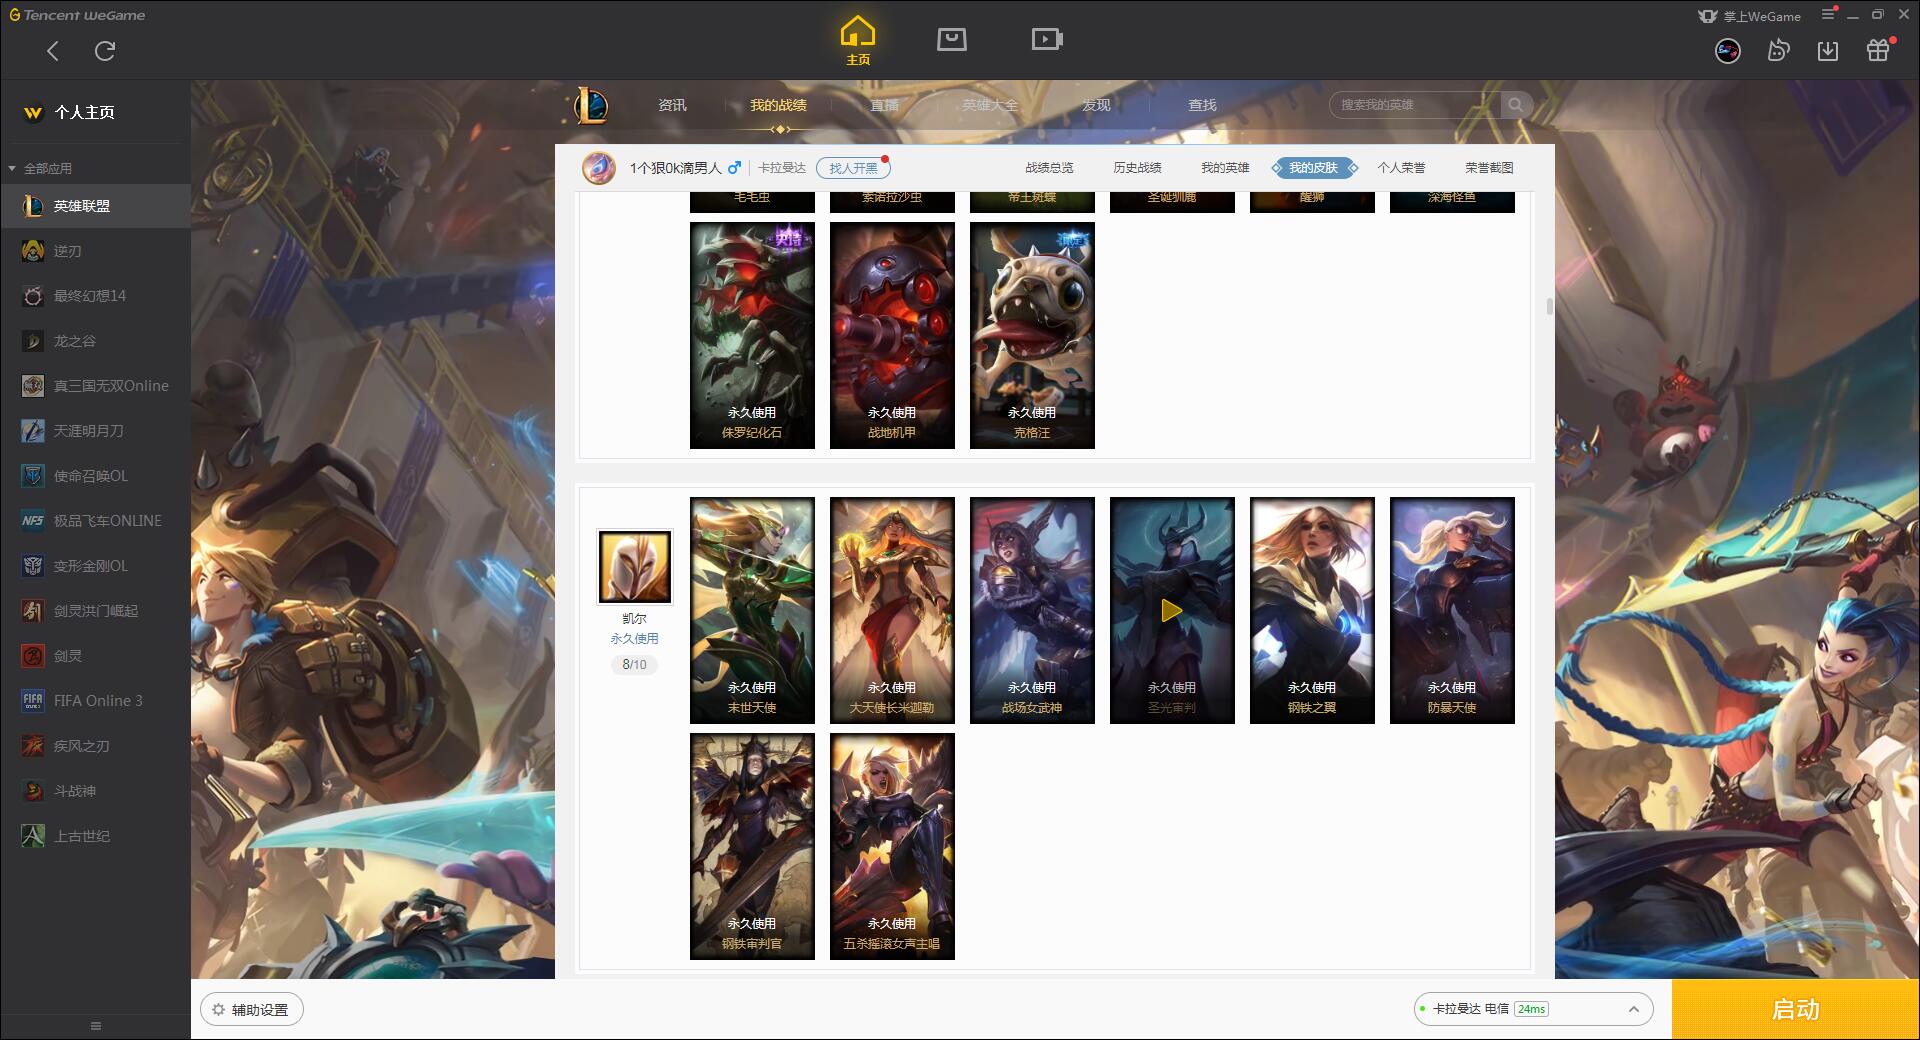Click the player profile avatar

click(599, 168)
